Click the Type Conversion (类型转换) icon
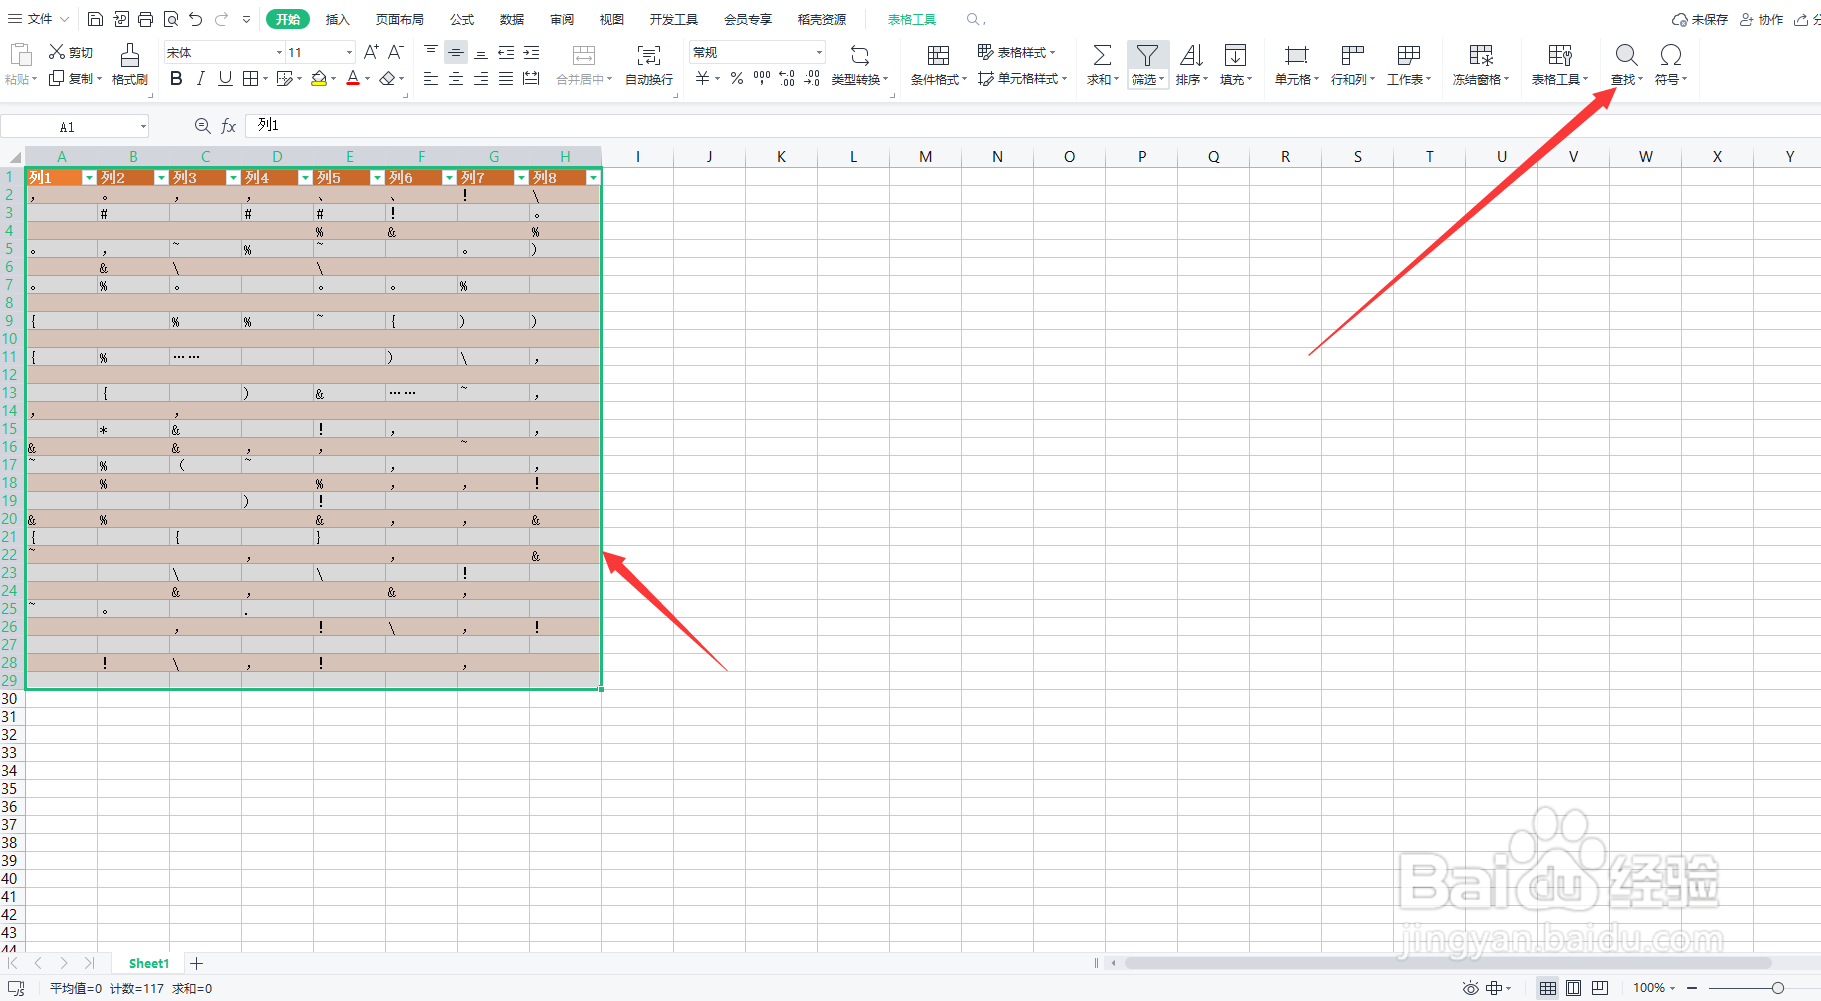1821x1001 pixels. tap(859, 55)
